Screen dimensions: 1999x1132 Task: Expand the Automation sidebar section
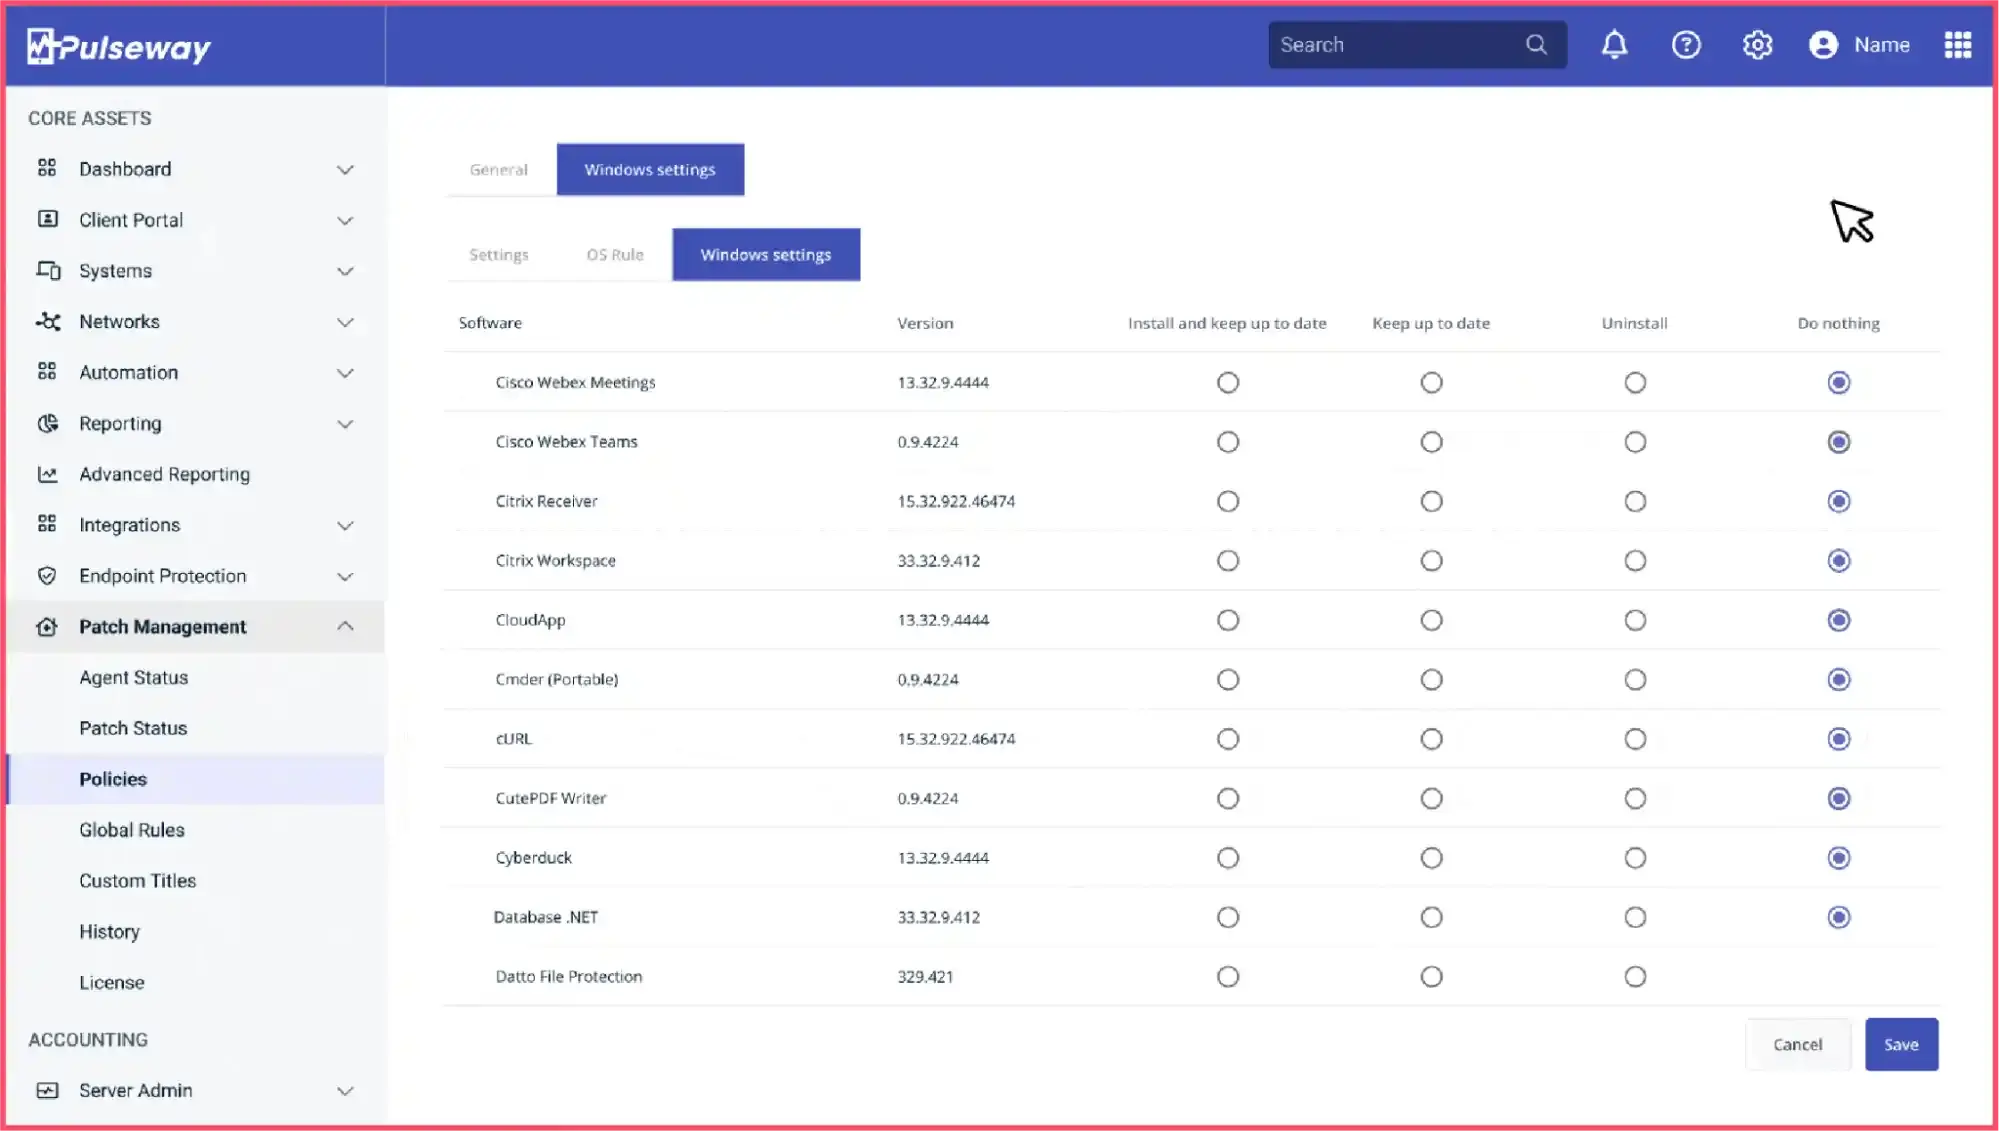[346, 372]
